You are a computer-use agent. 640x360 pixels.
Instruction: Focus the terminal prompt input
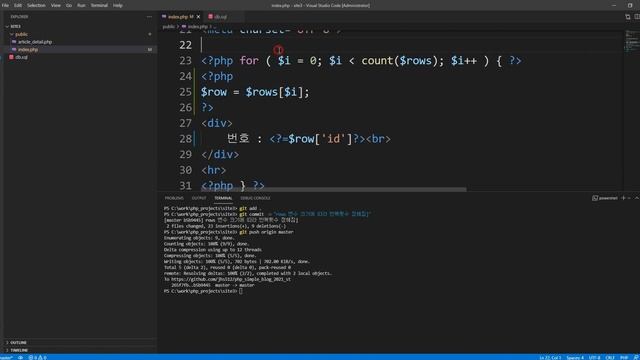[x=241, y=291]
